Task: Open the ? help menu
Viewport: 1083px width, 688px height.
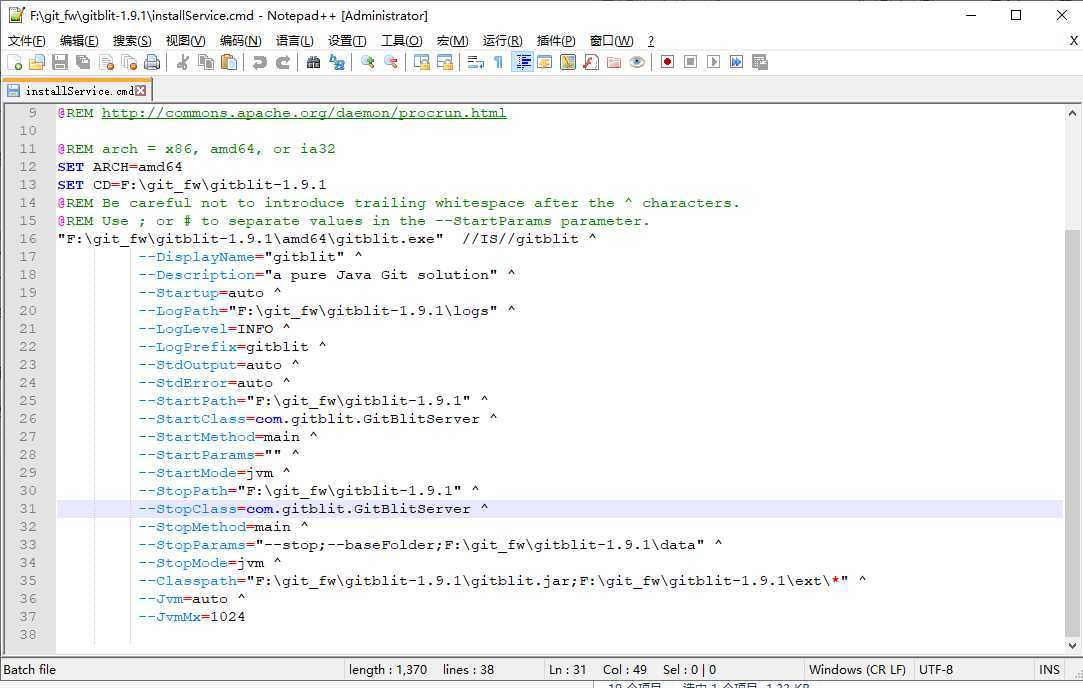Action: pyautogui.click(x=651, y=41)
